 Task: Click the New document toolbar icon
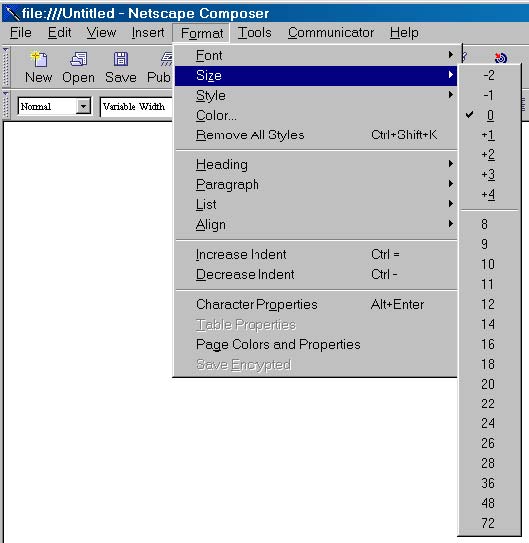(x=39, y=59)
